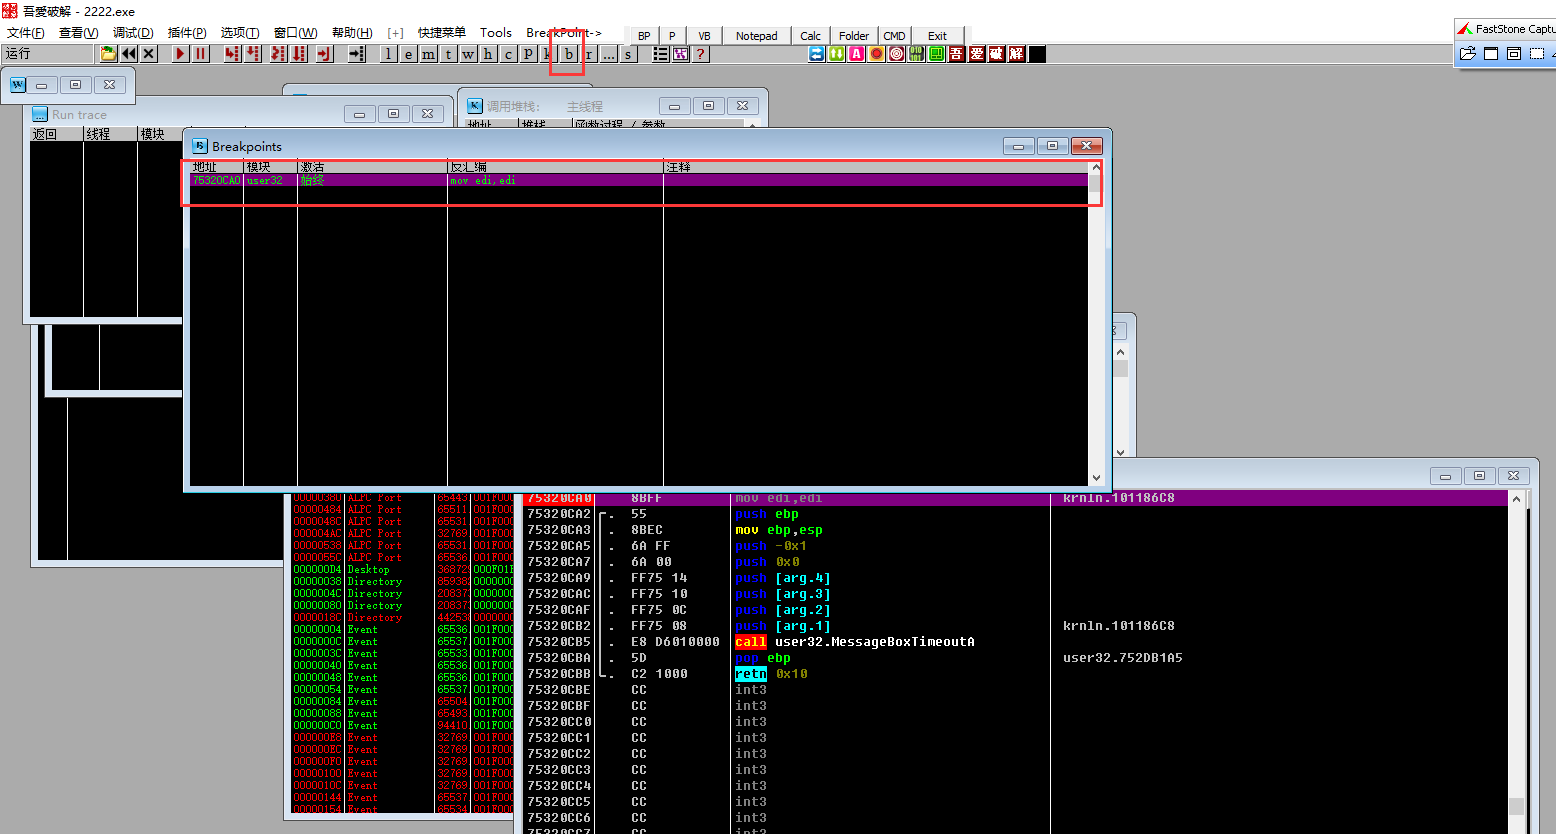This screenshot has width=1556, height=834.
Task: Click the green window plugin icon
Action: (937, 54)
